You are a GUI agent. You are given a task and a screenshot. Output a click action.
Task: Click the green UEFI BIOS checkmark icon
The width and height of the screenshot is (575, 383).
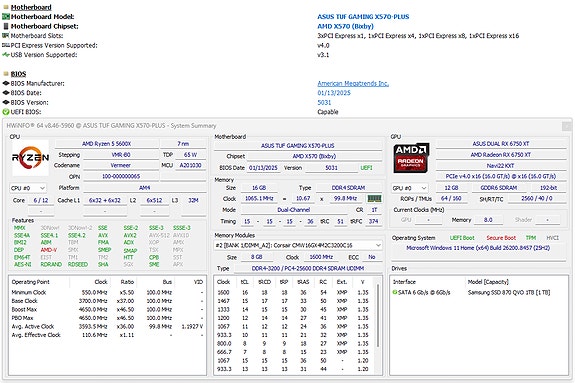(6, 112)
